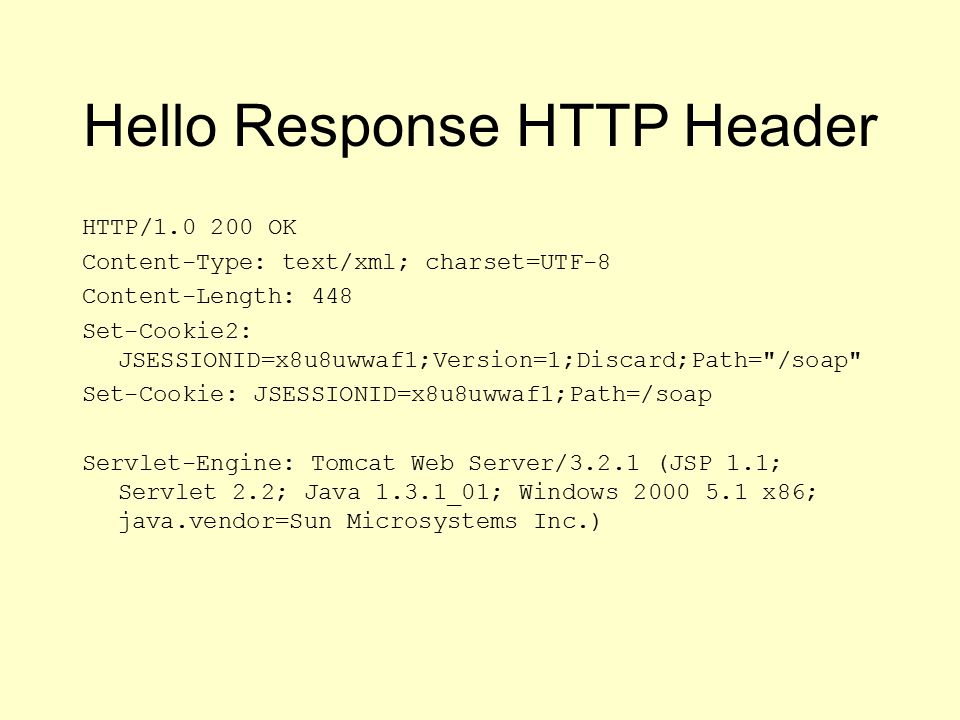
Task: Click the Windows 2000 5.1 x86; text
Action: [668, 492]
